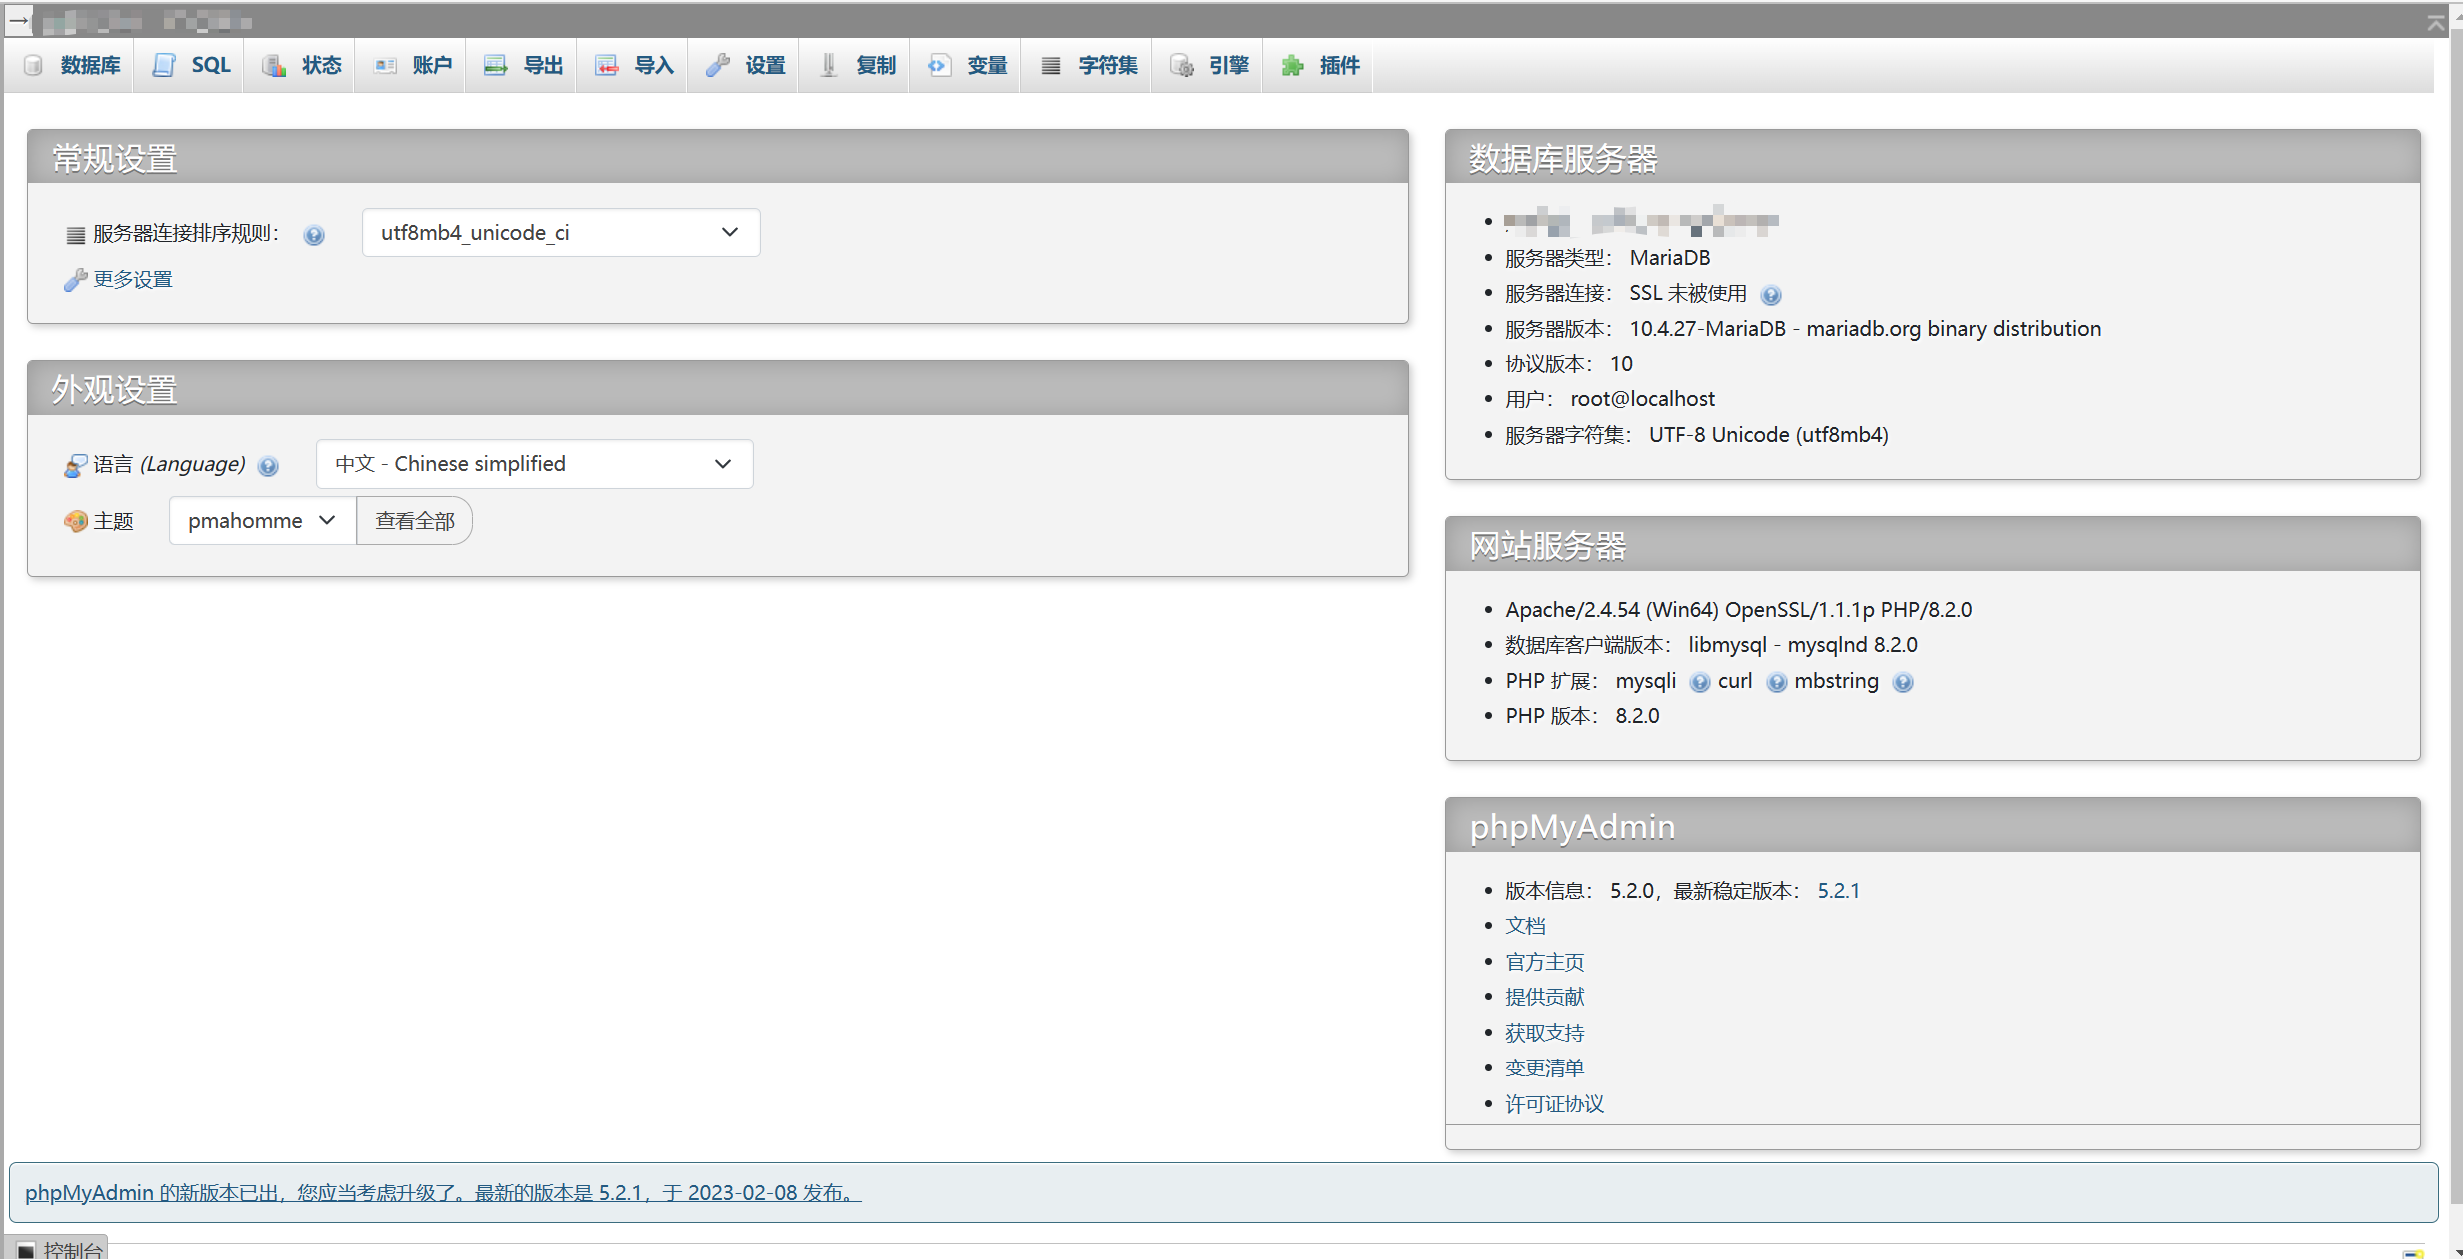Open the 导出 (Export) tab
Screen dimensions: 2463x1259
pyautogui.click(x=524, y=65)
